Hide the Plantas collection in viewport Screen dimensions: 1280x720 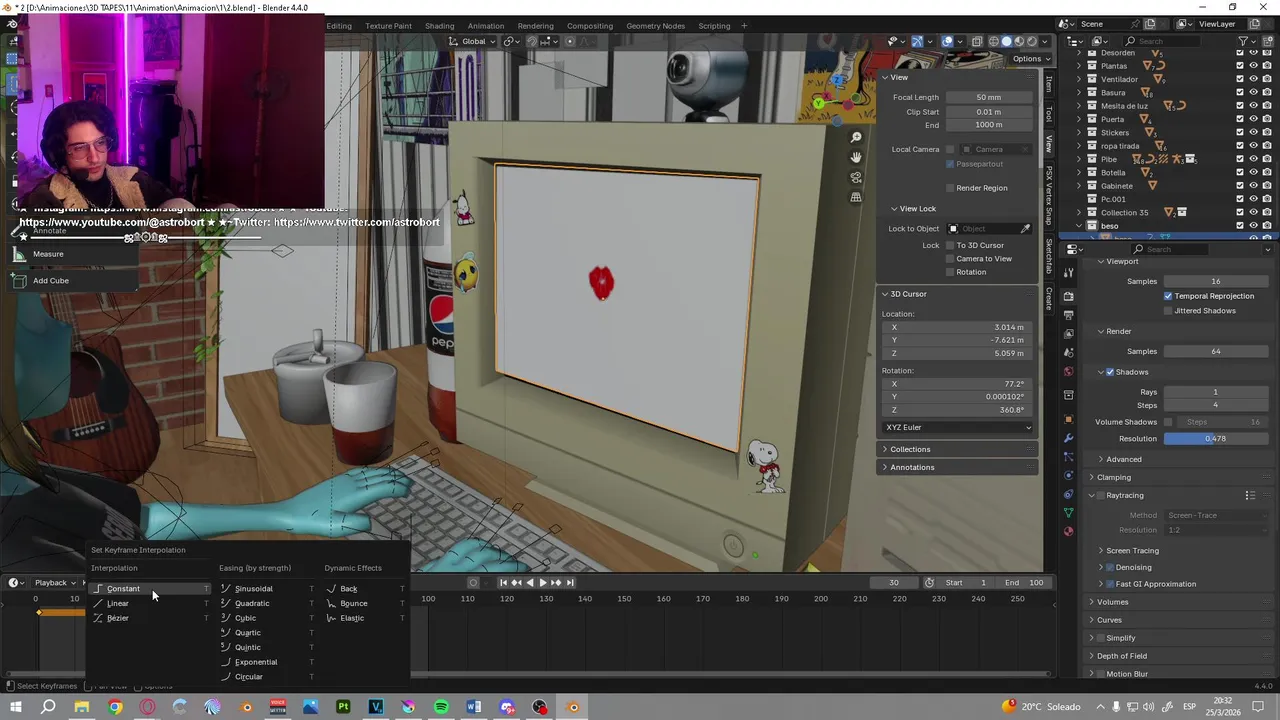(1254, 66)
